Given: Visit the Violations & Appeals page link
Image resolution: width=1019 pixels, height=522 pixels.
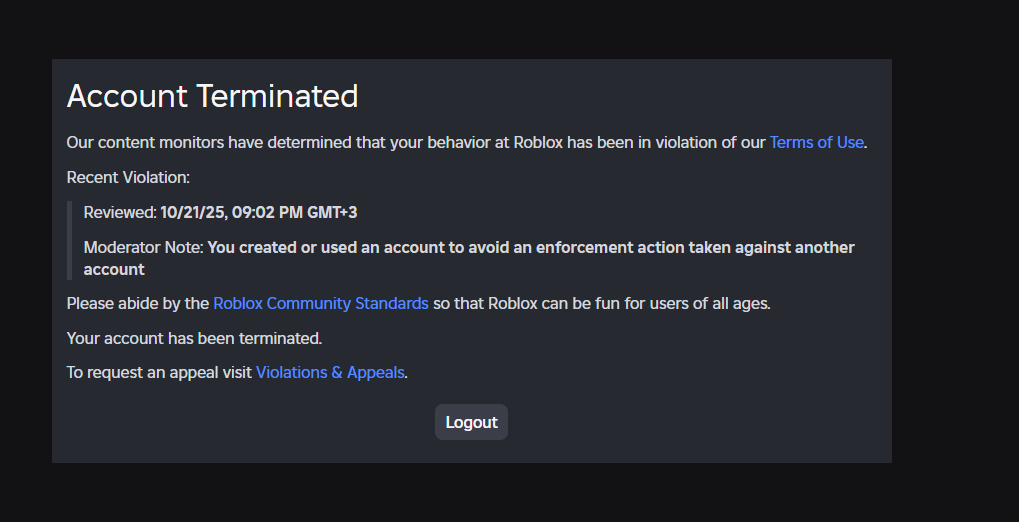Looking at the screenshot, I should tap(329, 372).
